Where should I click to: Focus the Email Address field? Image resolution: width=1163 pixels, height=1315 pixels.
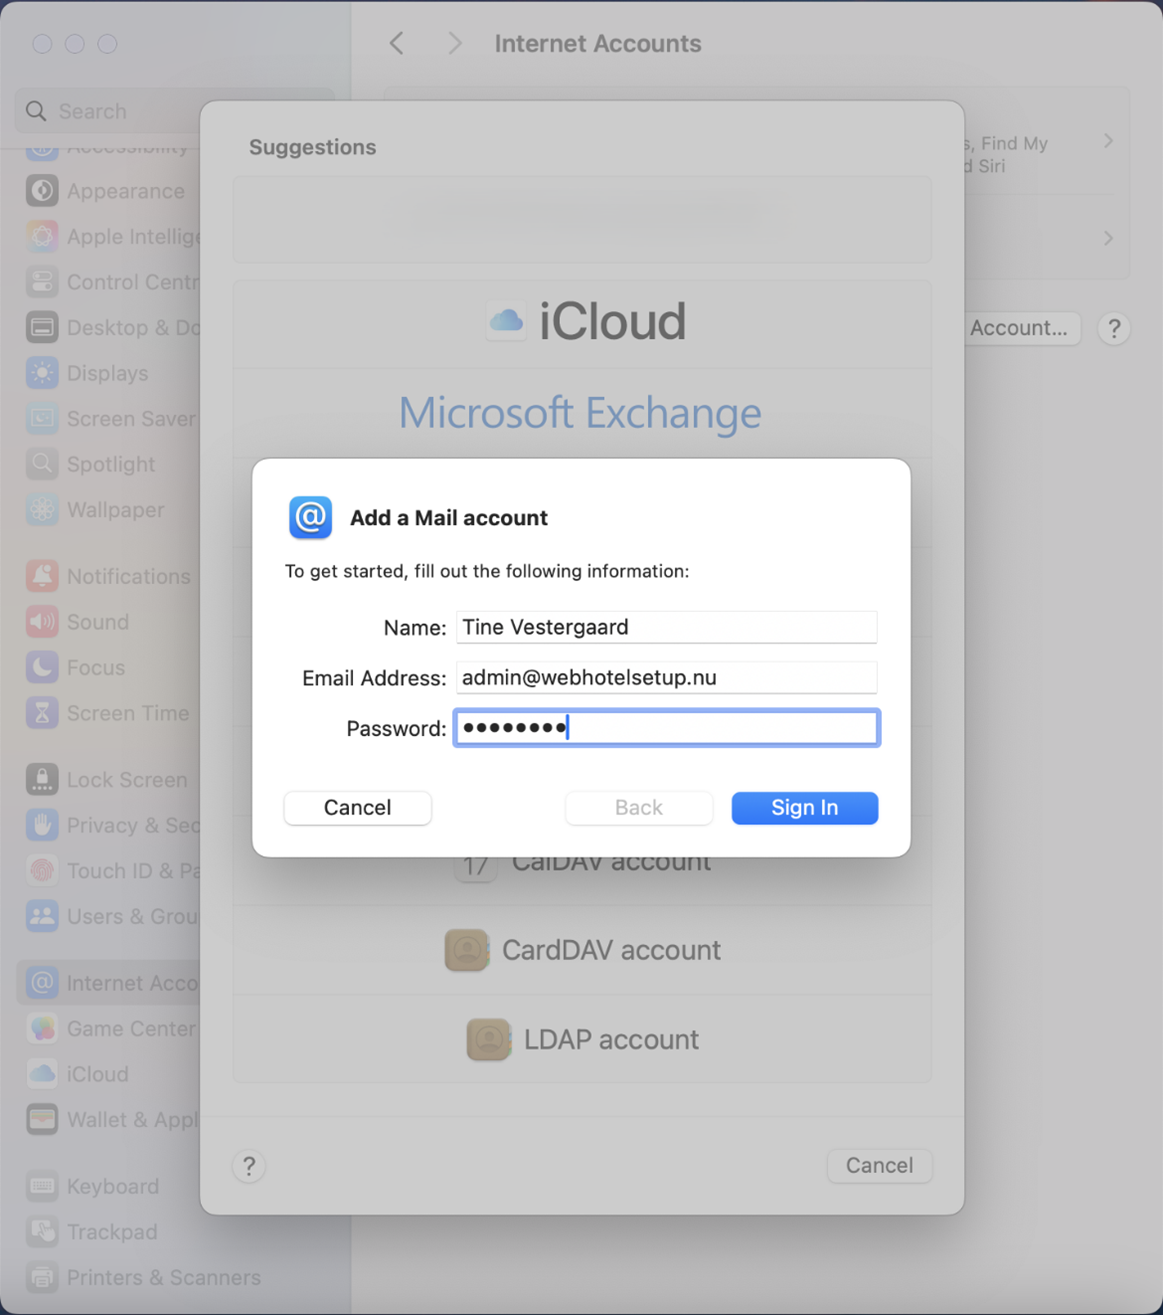pyautogui.click(x=666, y=677)
